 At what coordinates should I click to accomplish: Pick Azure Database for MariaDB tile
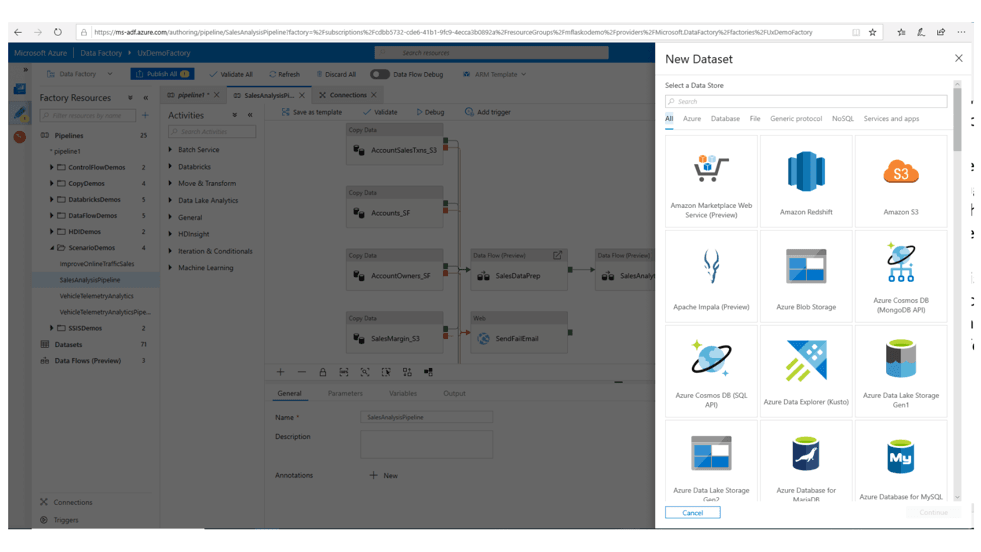806,461
